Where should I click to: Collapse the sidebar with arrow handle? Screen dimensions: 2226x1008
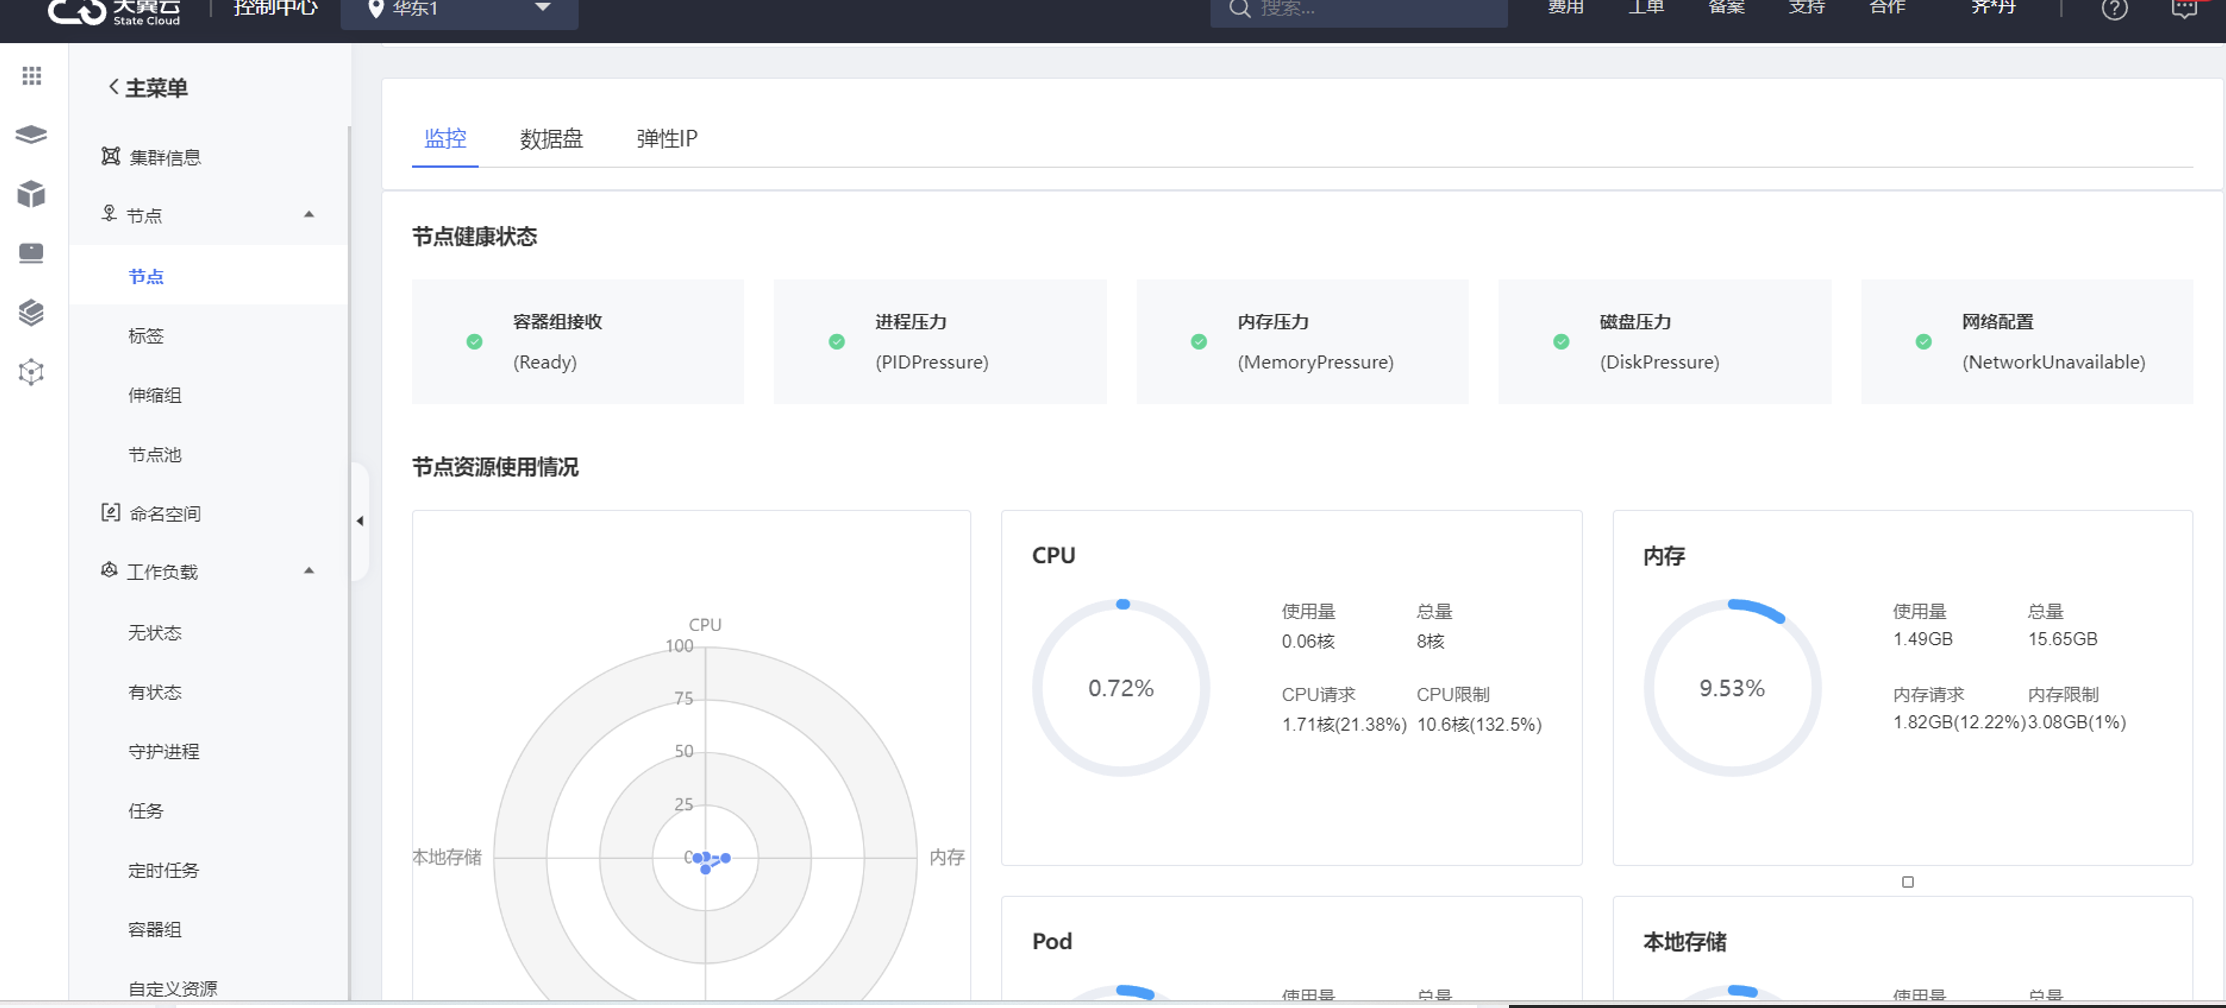[360, 521]
